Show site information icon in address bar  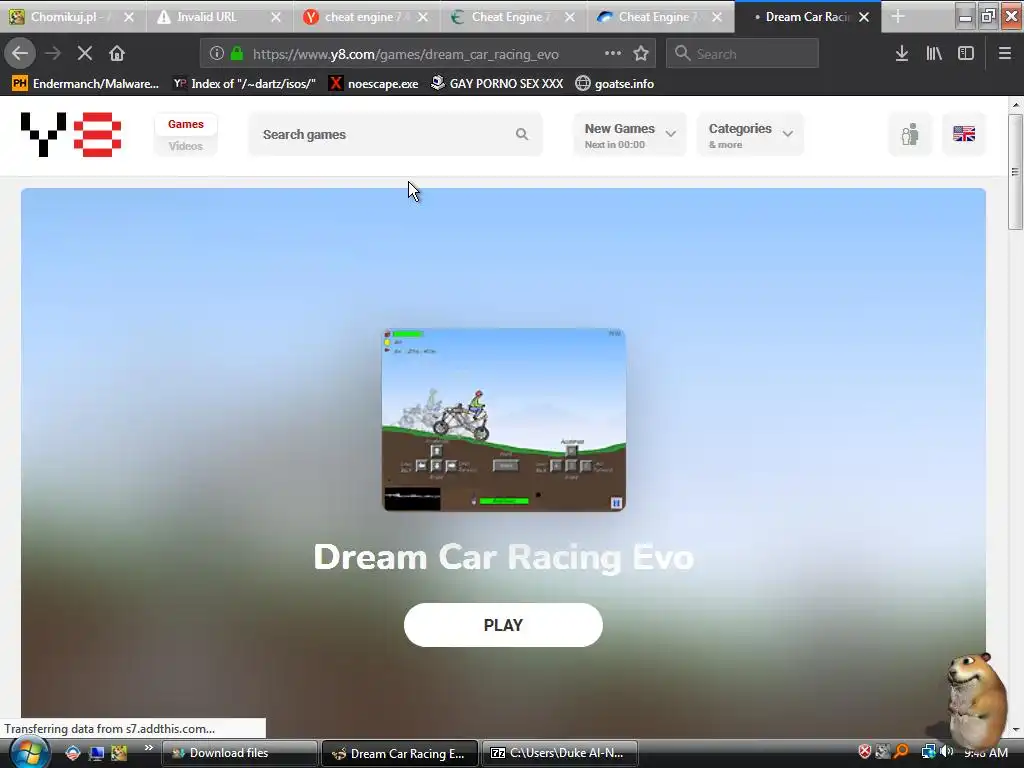(216, 54)
